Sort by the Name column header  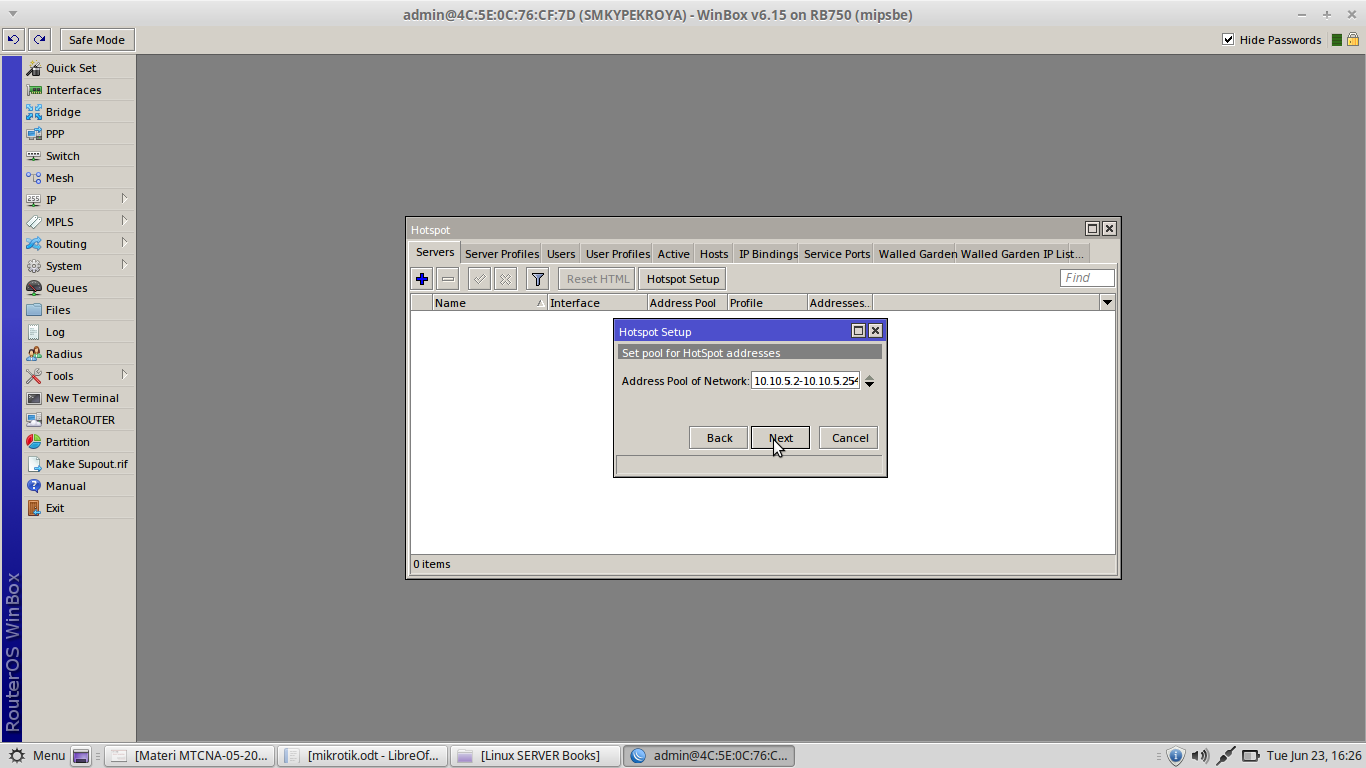490,303
